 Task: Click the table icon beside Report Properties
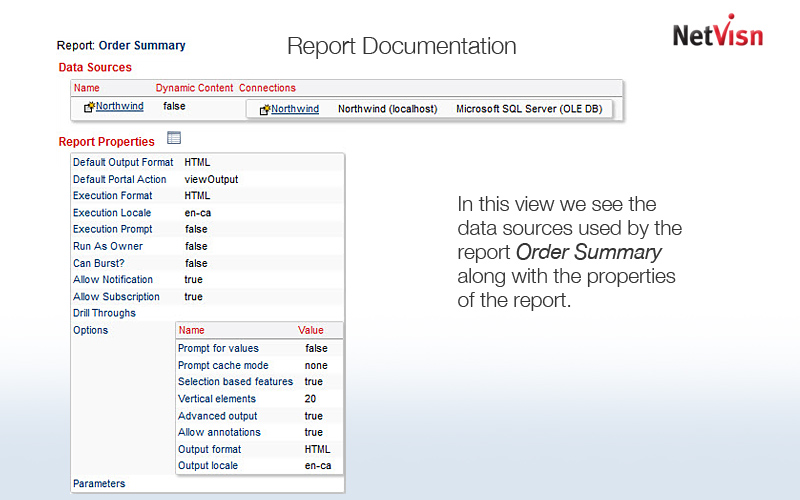coord(174,139)
